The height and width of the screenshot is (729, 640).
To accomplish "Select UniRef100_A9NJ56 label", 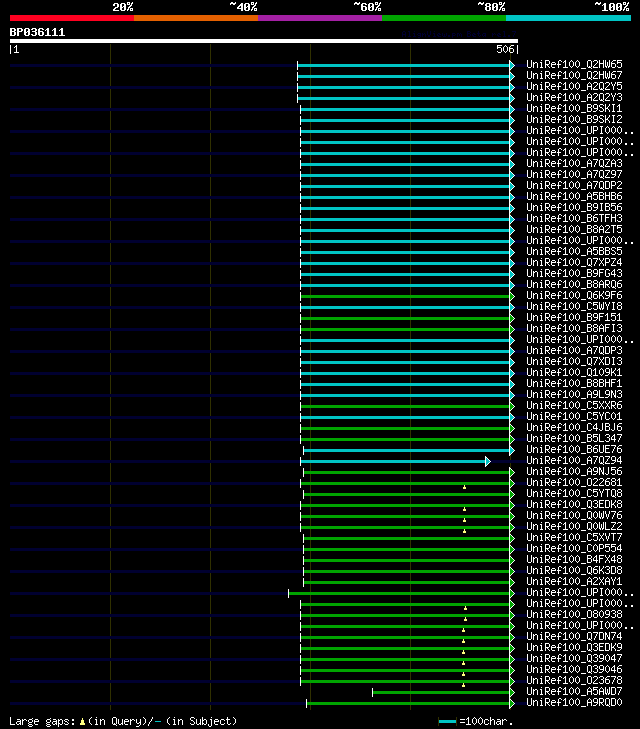I will click(574, 471).
